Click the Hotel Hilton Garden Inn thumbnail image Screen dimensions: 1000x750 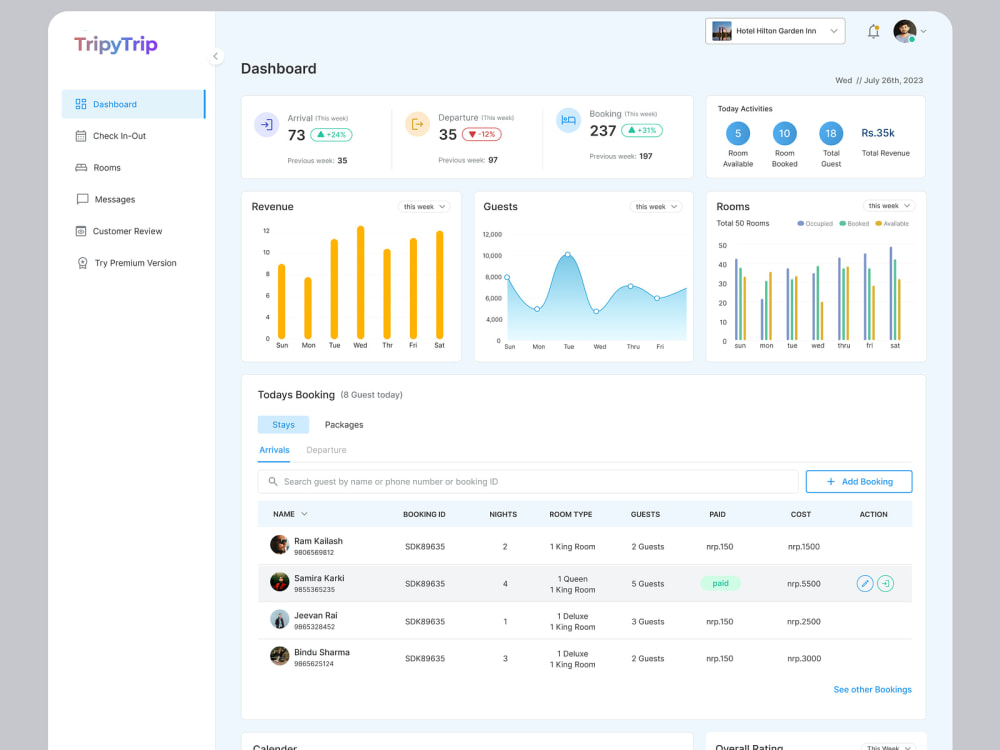pyautogui.click(x=722, y=31)
